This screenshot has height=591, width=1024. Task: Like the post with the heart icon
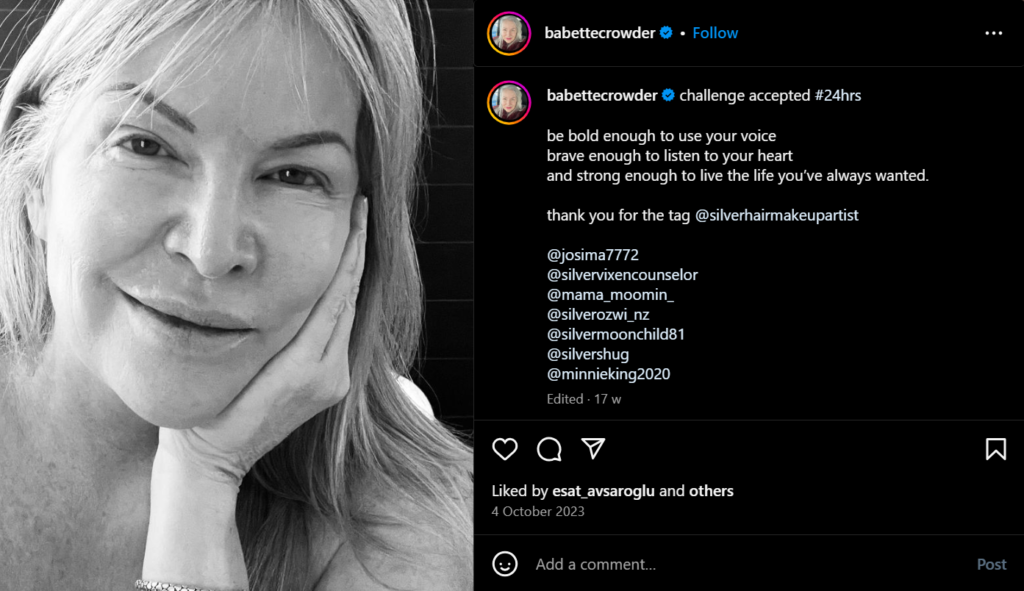(x=504, y=450)
